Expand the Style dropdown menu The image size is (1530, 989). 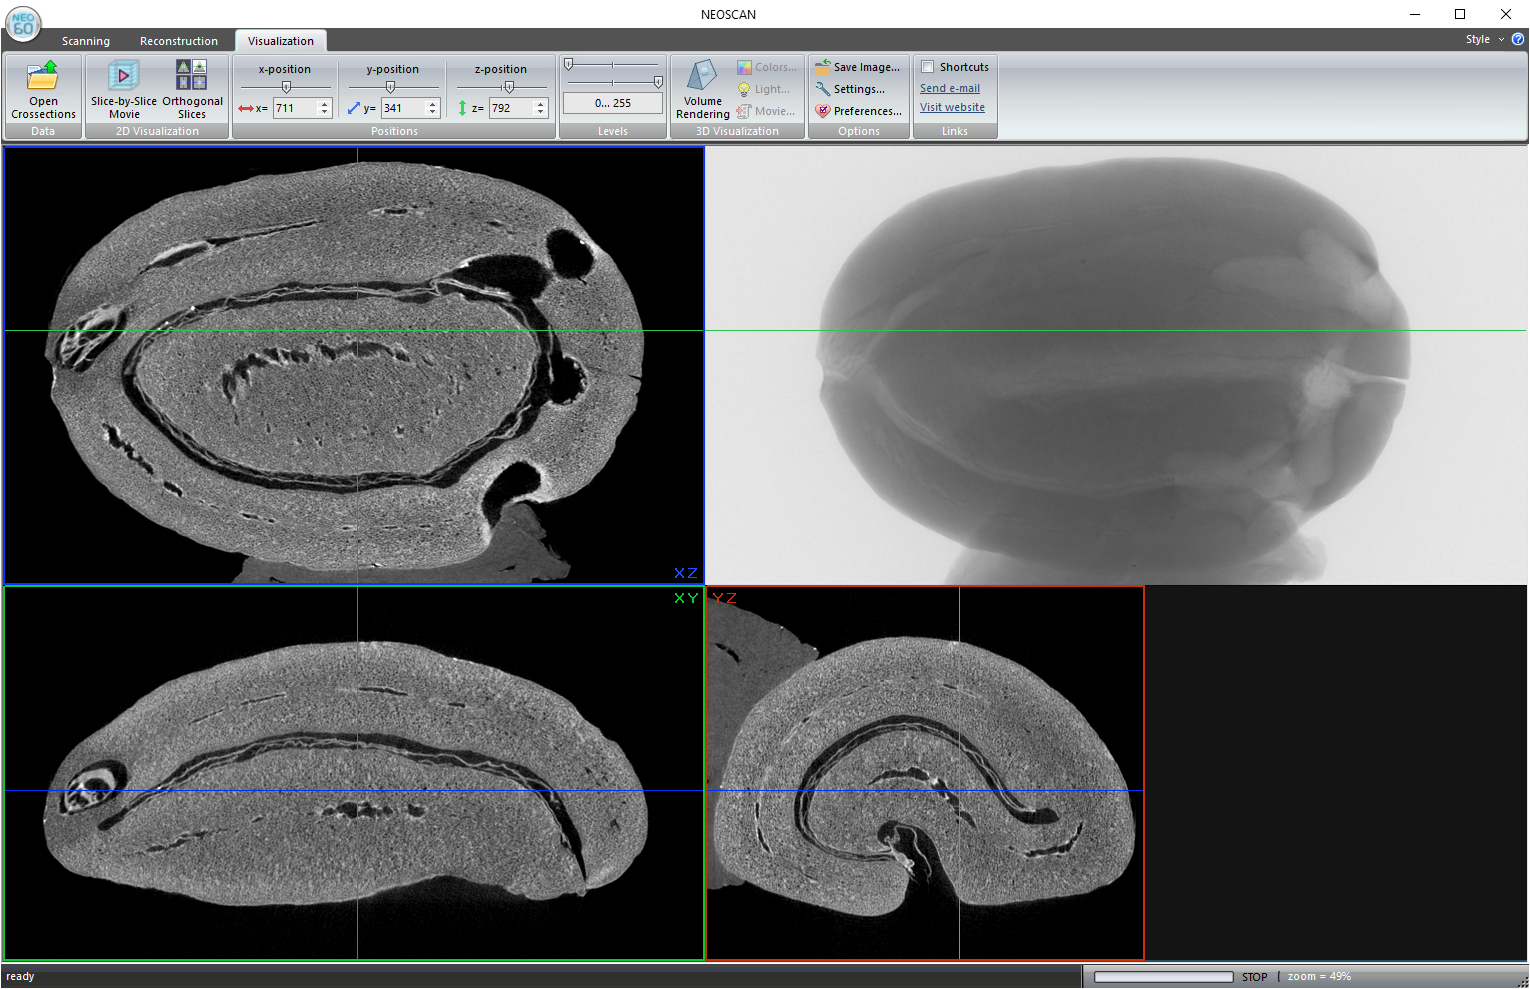tap(1484, 39)
